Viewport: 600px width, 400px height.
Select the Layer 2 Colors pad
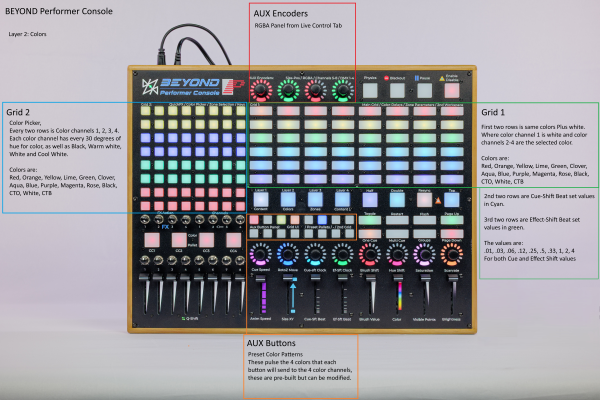pos(289,200)
